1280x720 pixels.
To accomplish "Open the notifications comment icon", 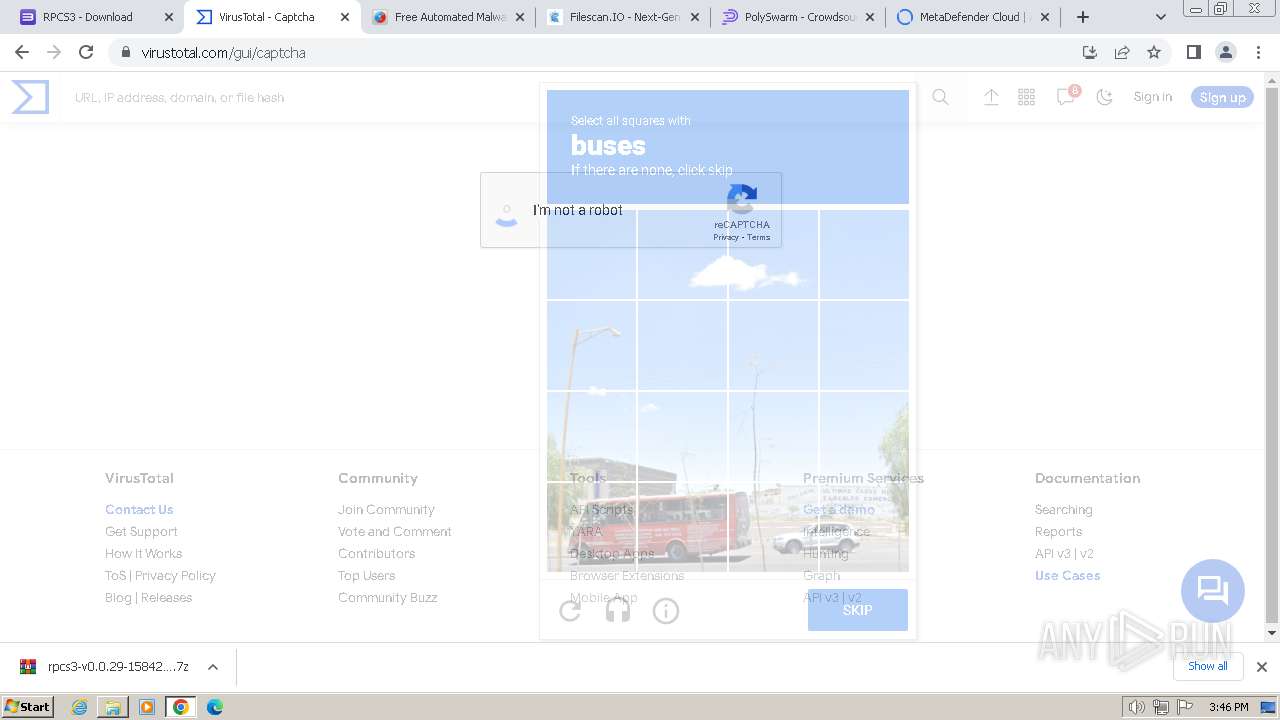I will coord(1066,97).
